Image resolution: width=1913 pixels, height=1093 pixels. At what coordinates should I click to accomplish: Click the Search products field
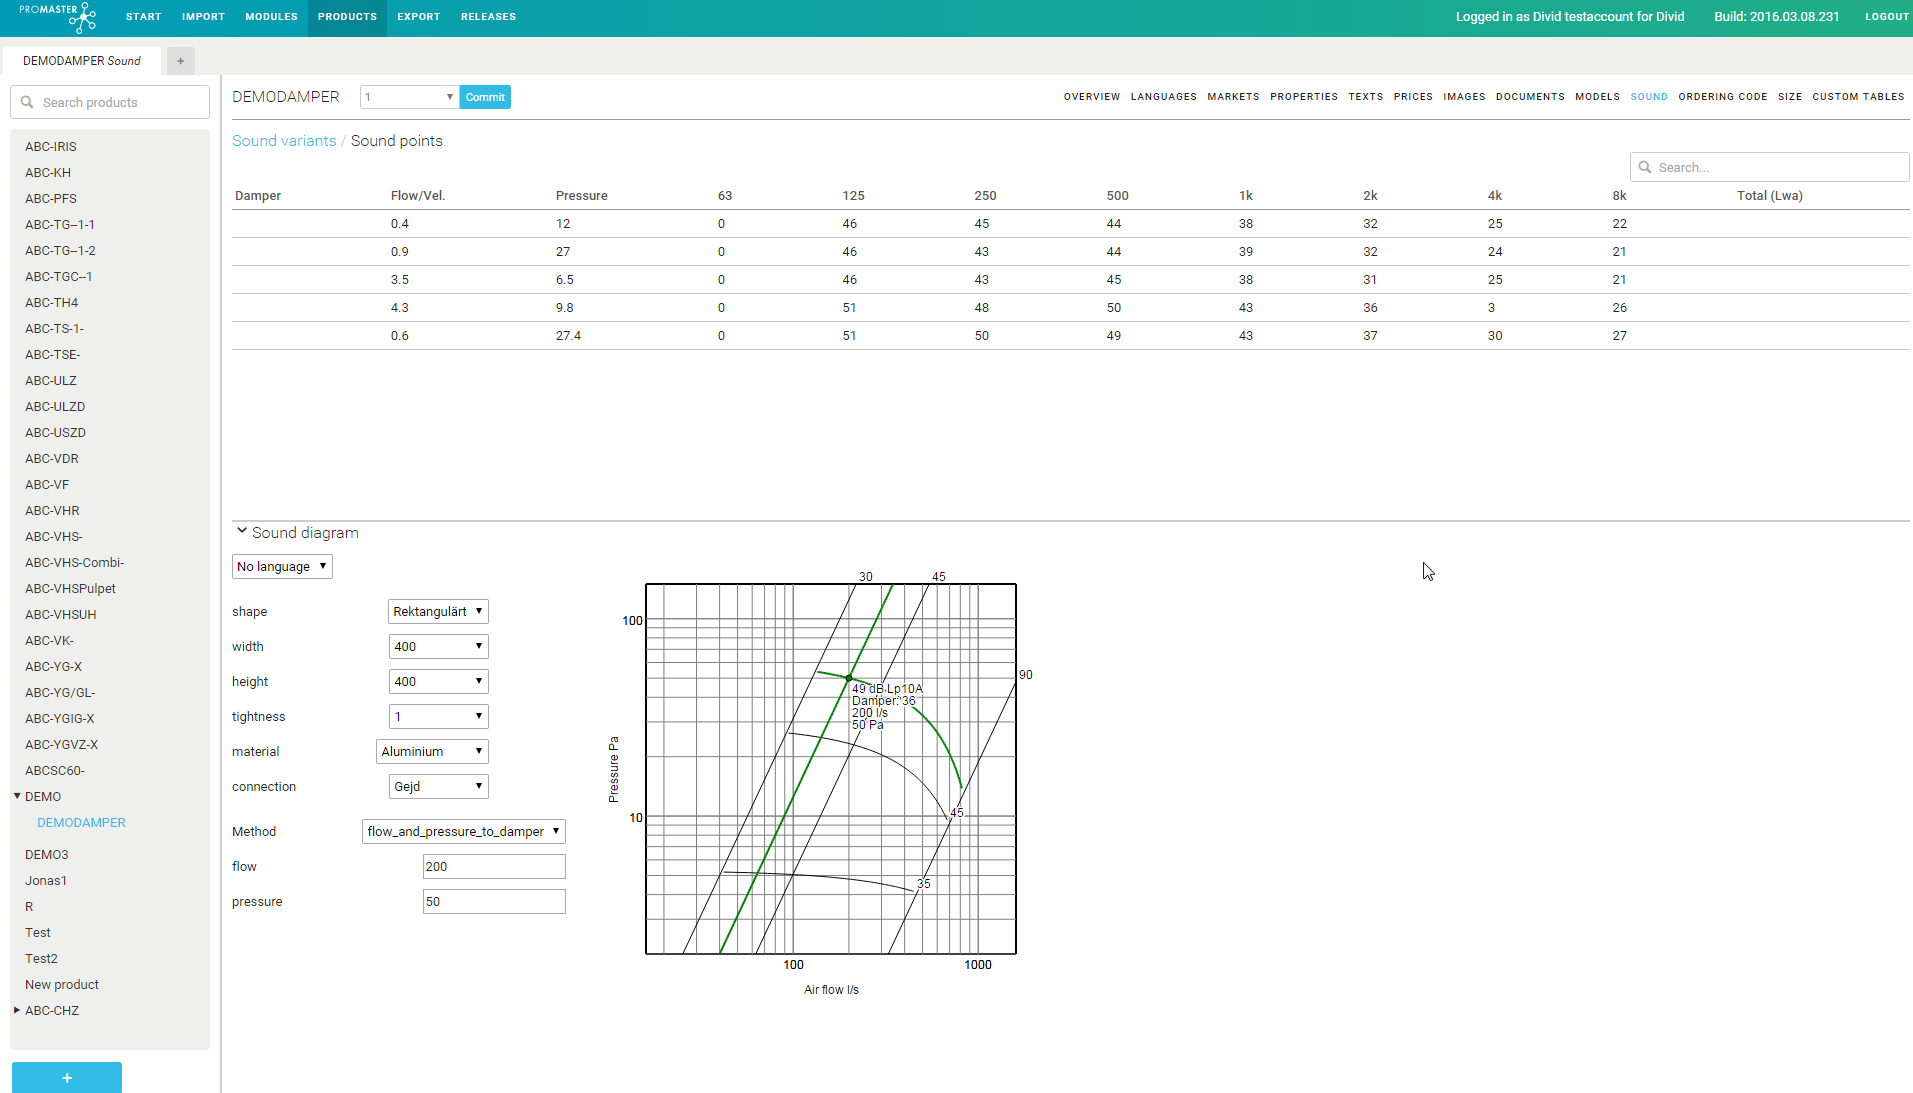[110, 102]
